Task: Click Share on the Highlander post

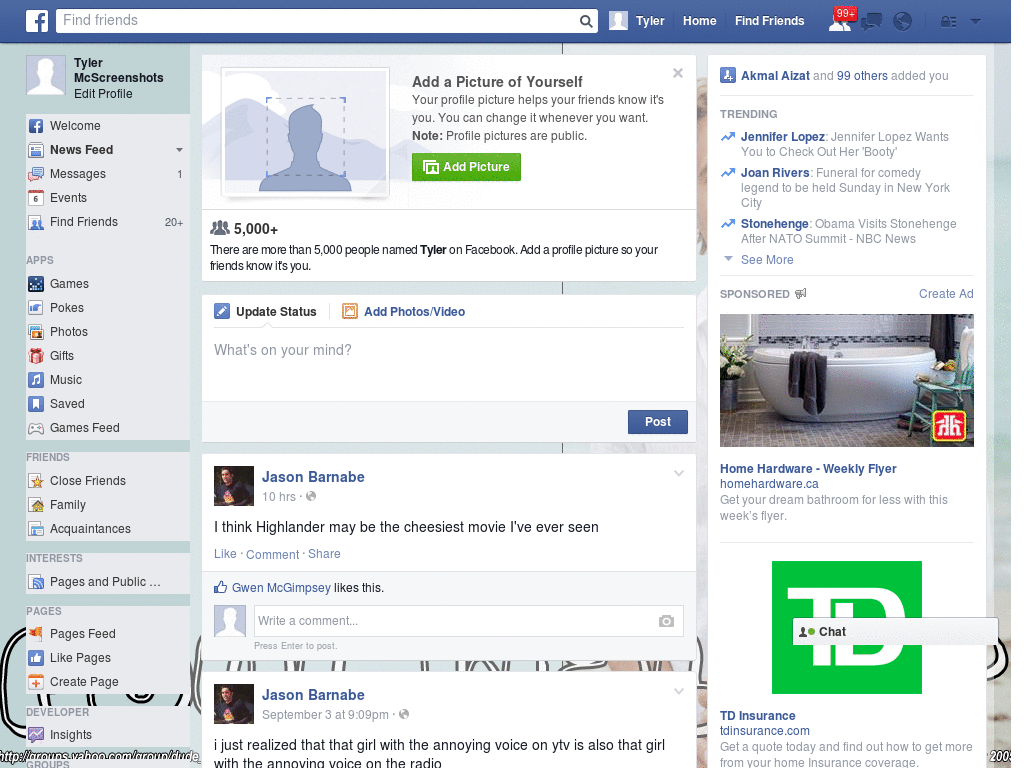Action: click(324, 554)
